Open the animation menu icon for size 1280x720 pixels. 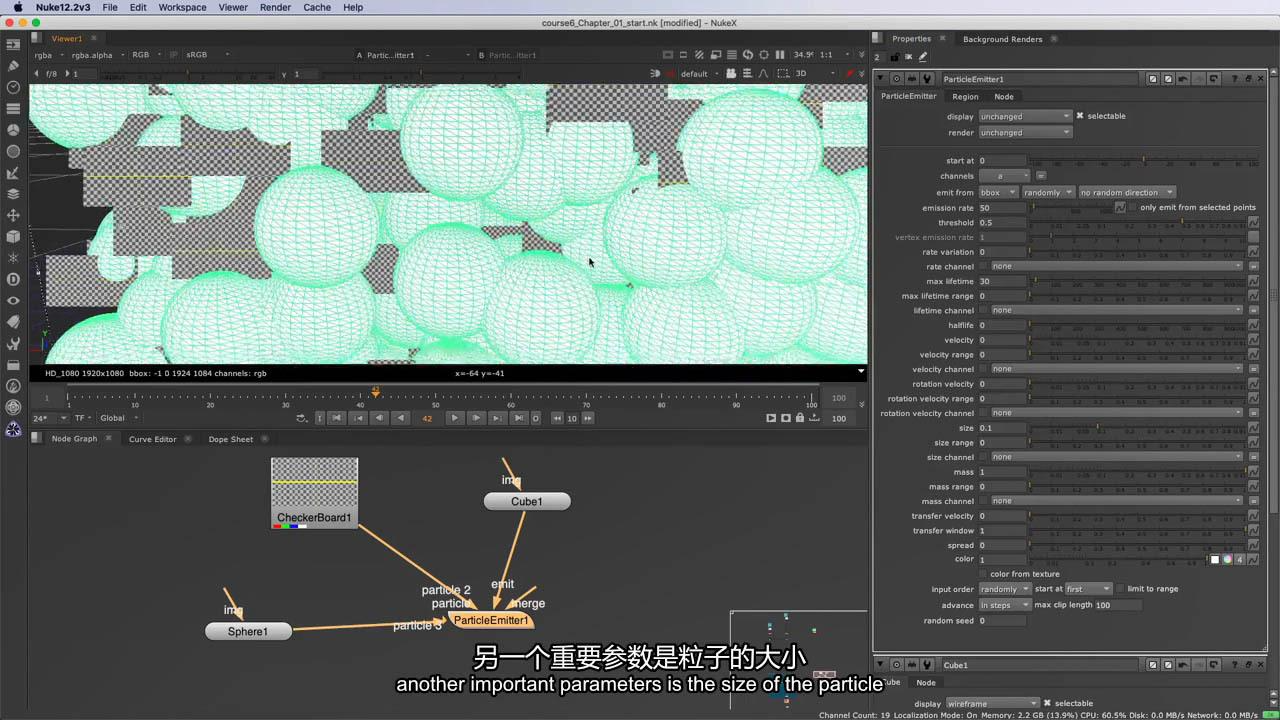[1253, 428]
